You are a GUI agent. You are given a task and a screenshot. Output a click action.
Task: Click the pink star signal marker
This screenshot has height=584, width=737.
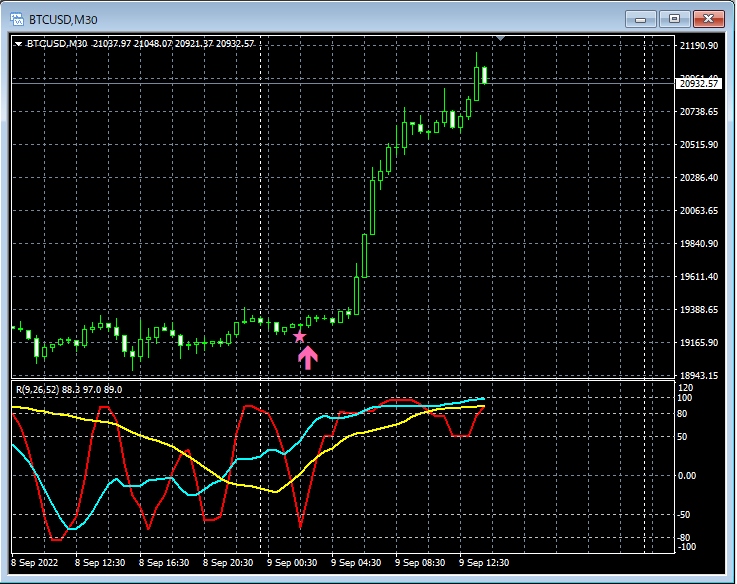[299, 337]
